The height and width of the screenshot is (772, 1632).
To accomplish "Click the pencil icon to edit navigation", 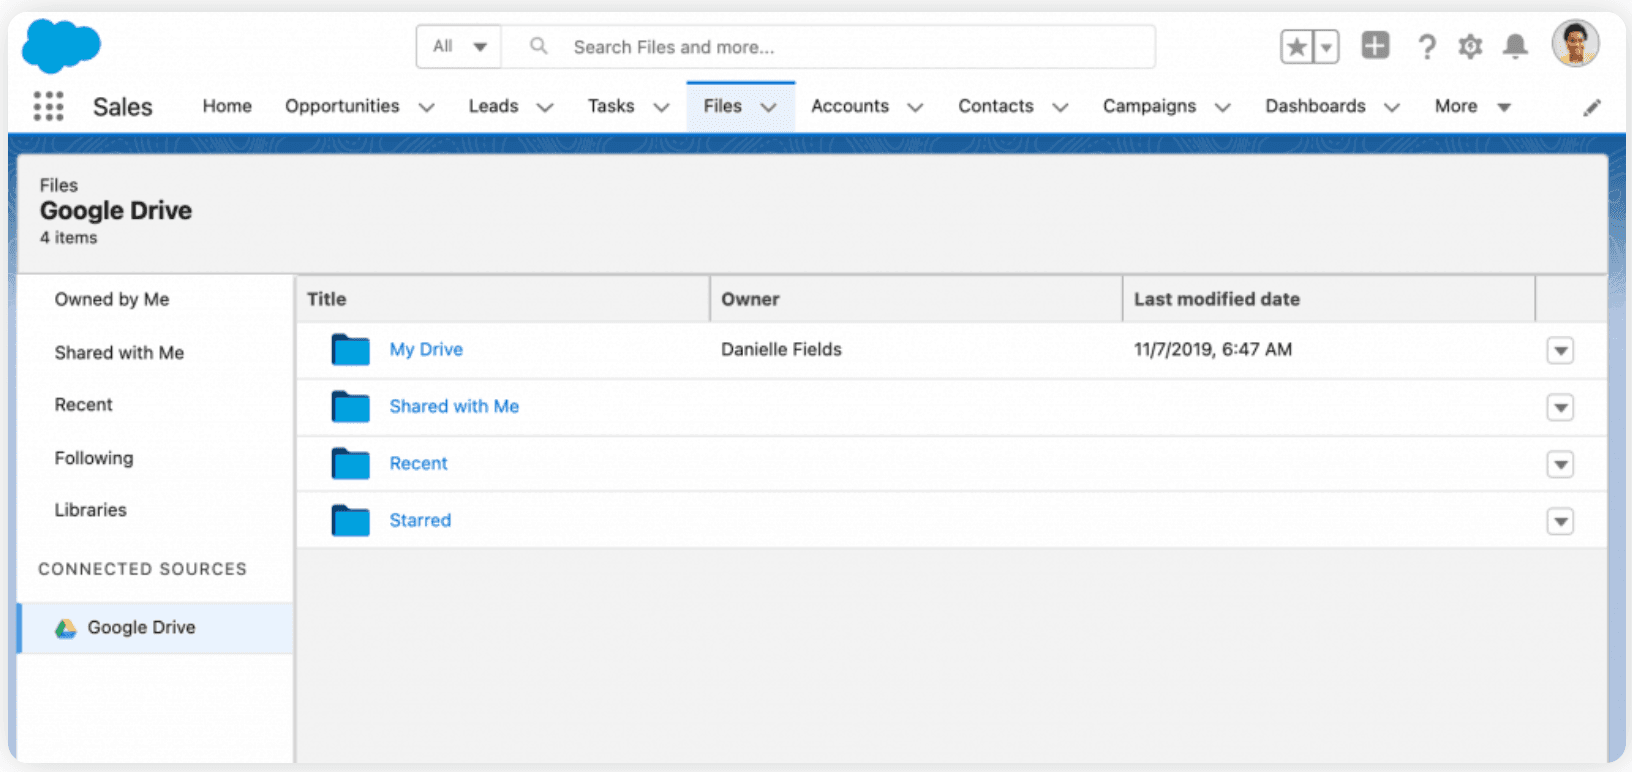I will coord(1592,108).
